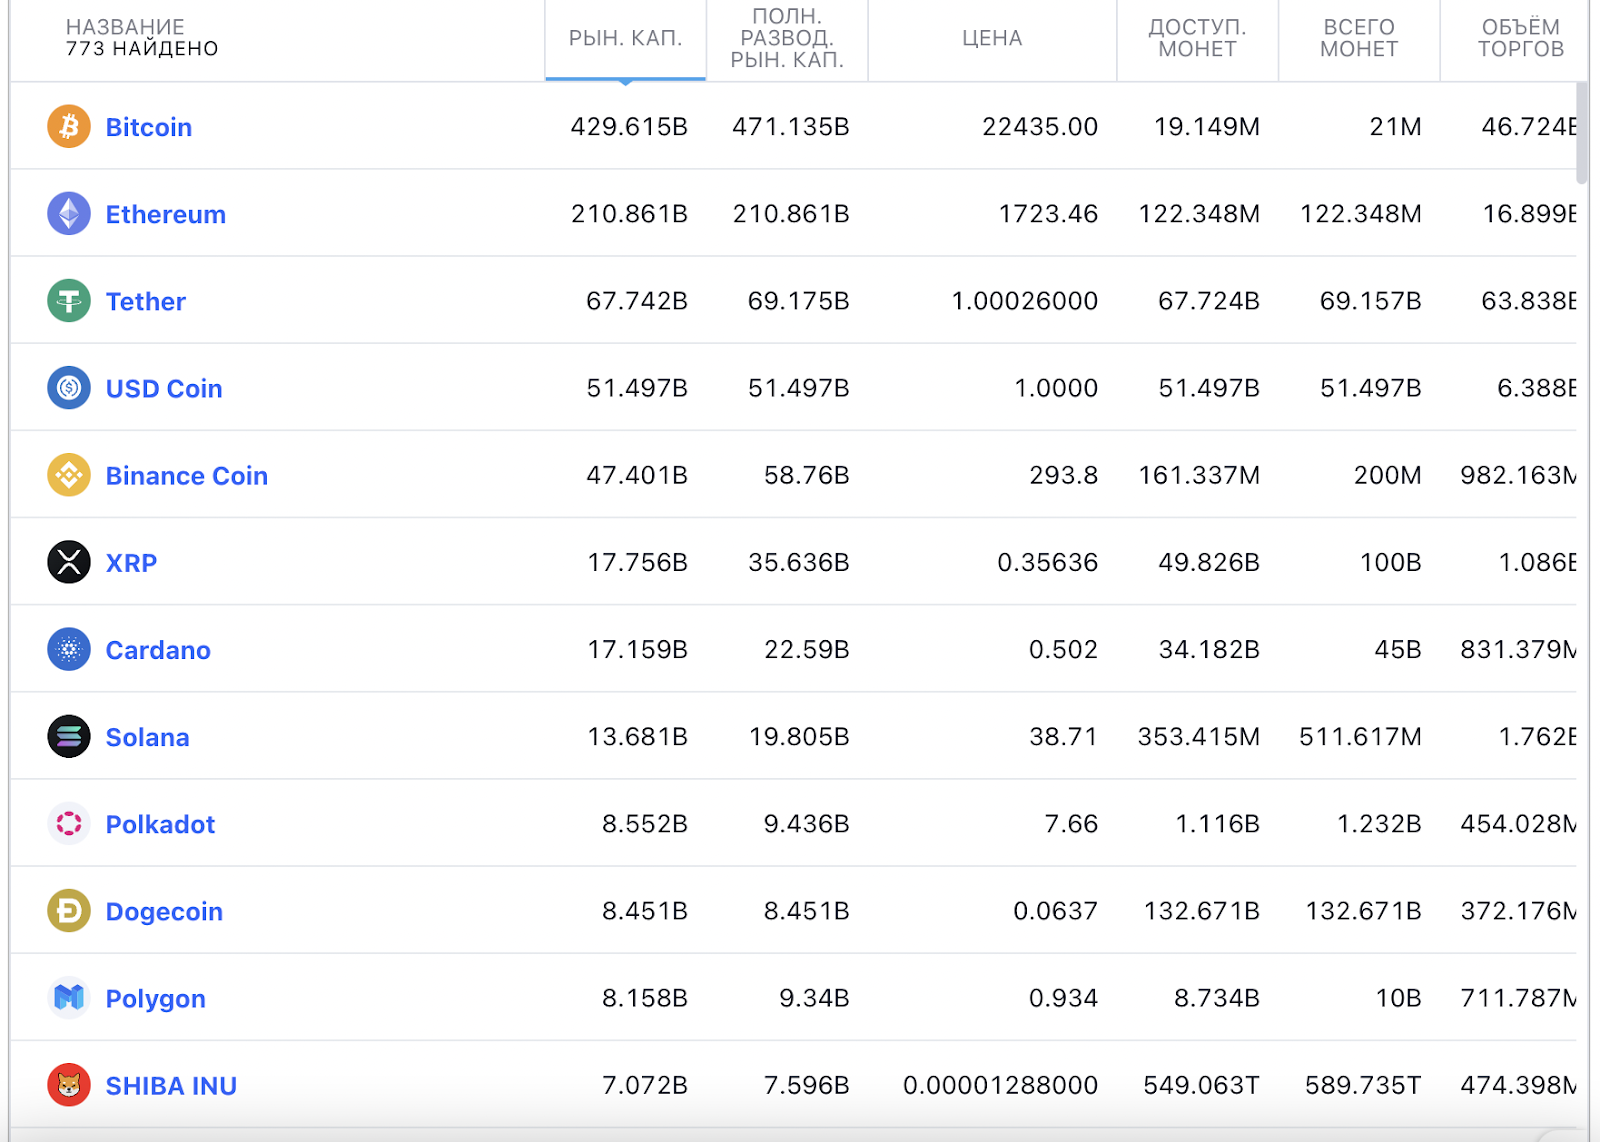Open the Ethereum link

(166, 214)
